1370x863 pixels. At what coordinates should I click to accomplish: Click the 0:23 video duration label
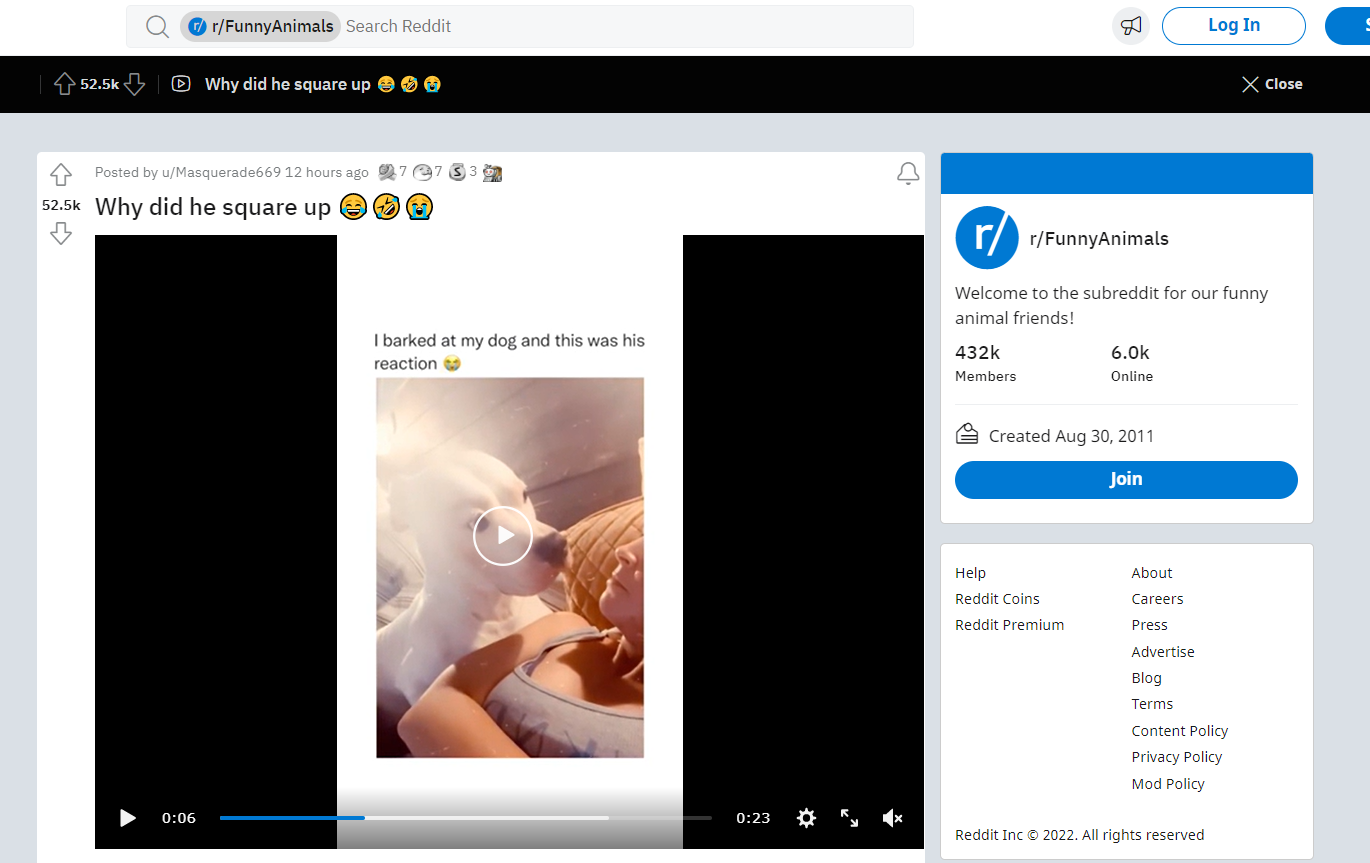point(753,818)
